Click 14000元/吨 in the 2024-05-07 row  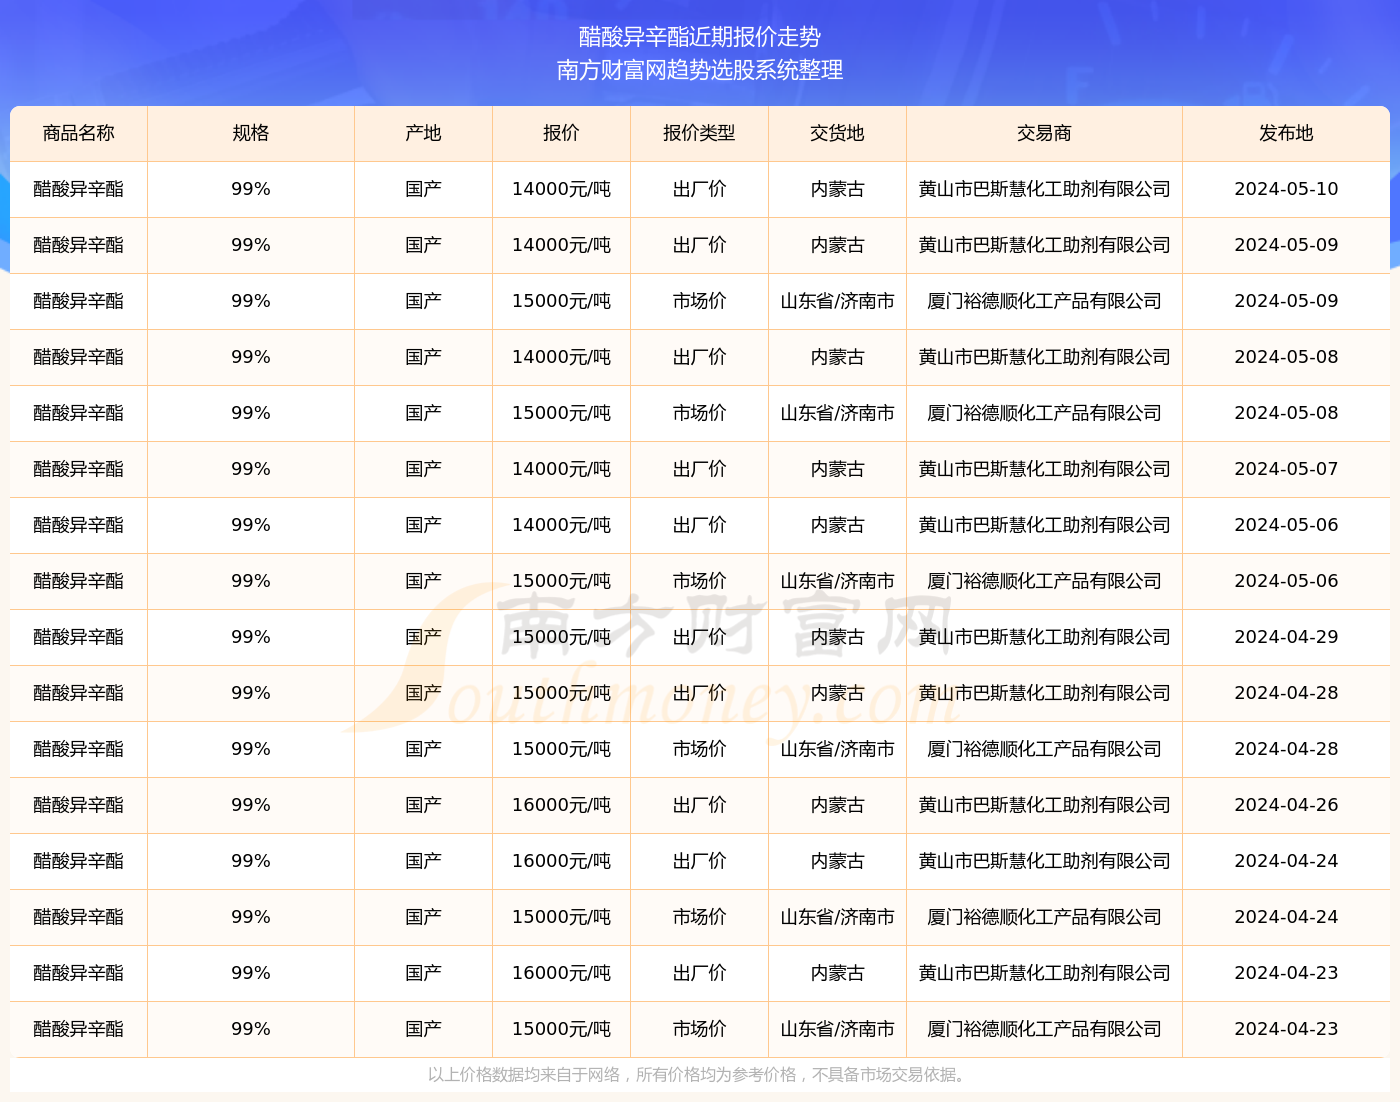[x=561, y=469]
